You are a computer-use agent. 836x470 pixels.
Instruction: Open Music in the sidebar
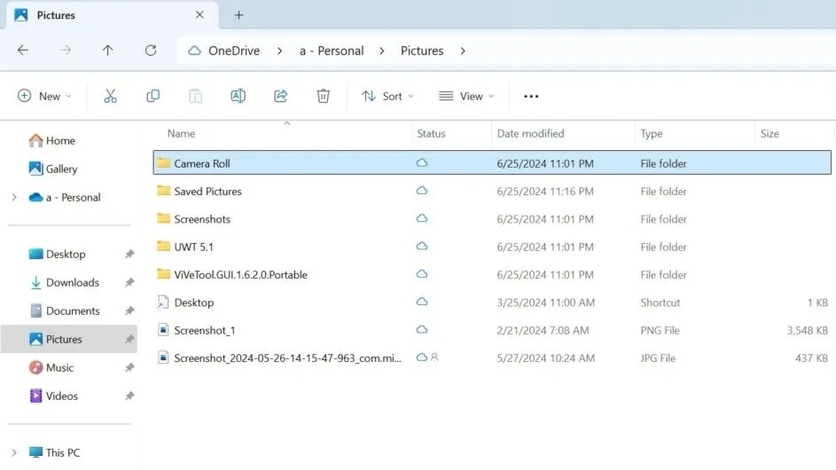pos(52,368)
